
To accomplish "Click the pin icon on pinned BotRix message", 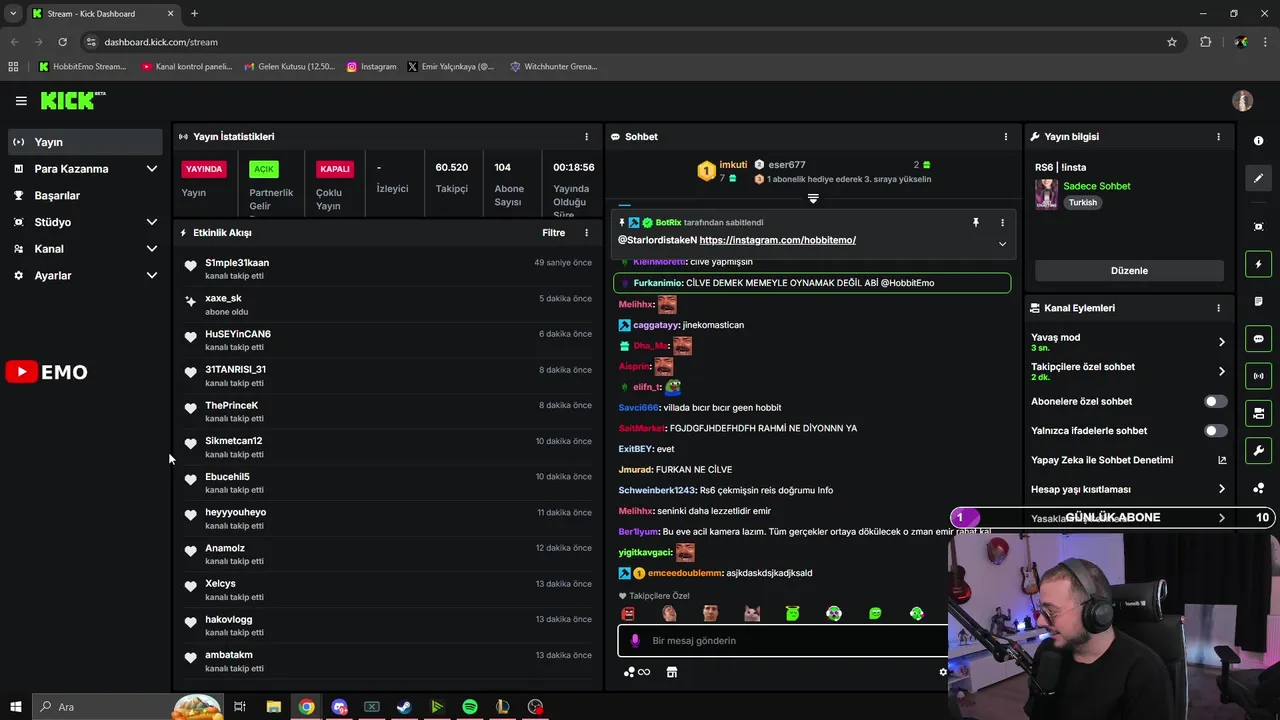I will click(x=976, y=222).
